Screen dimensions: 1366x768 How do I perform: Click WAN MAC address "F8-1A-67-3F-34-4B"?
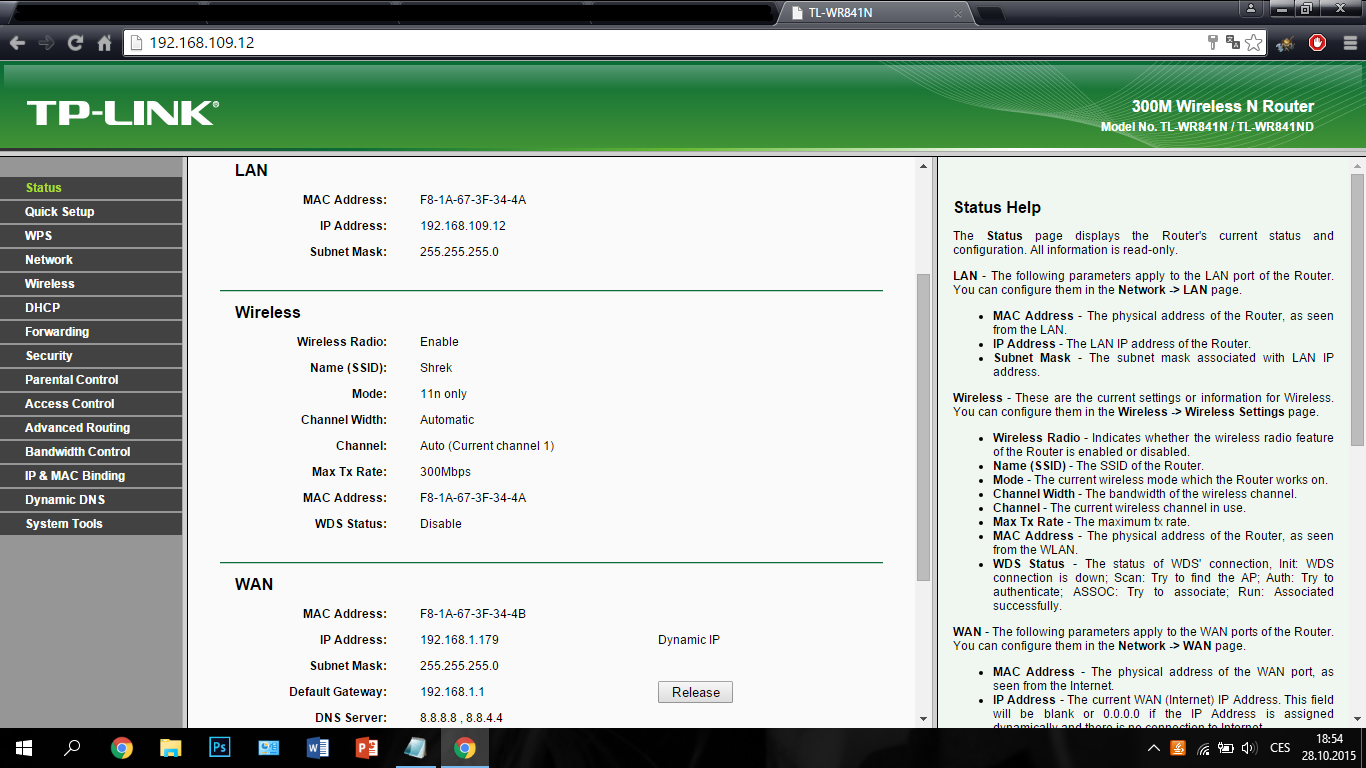[x=473, y=614]
